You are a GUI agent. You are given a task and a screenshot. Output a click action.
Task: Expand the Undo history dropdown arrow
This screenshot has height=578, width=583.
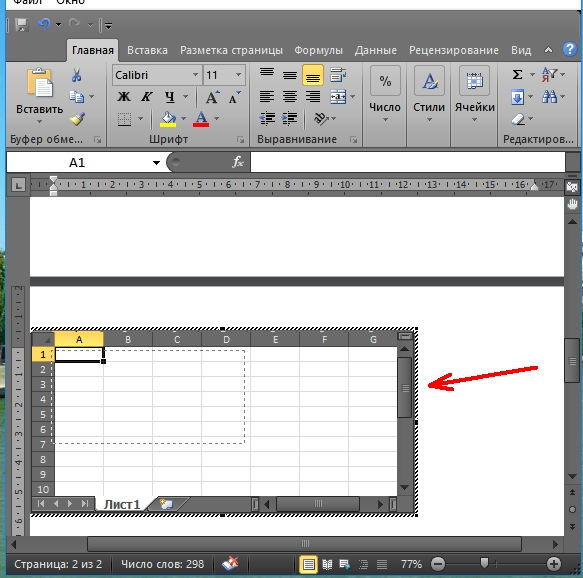[x=59, y=25]
